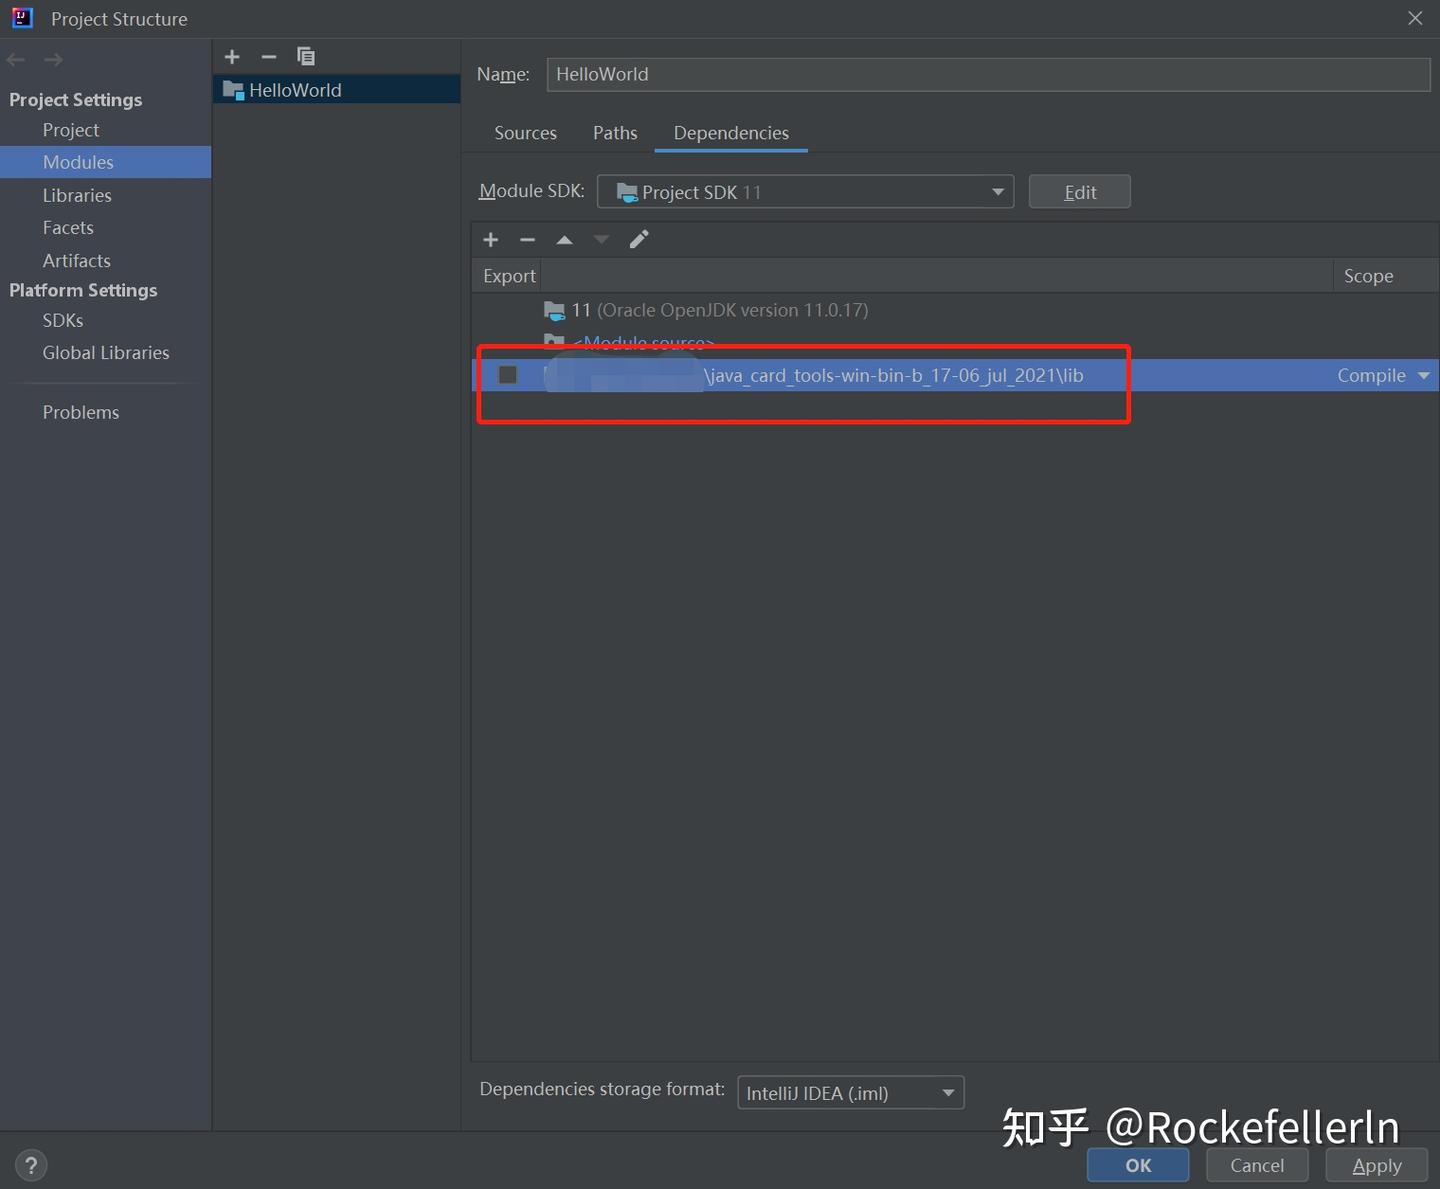This screenshot has width=1440, height=1189.
Task: Show the Problems list
Action: (81, 412)
